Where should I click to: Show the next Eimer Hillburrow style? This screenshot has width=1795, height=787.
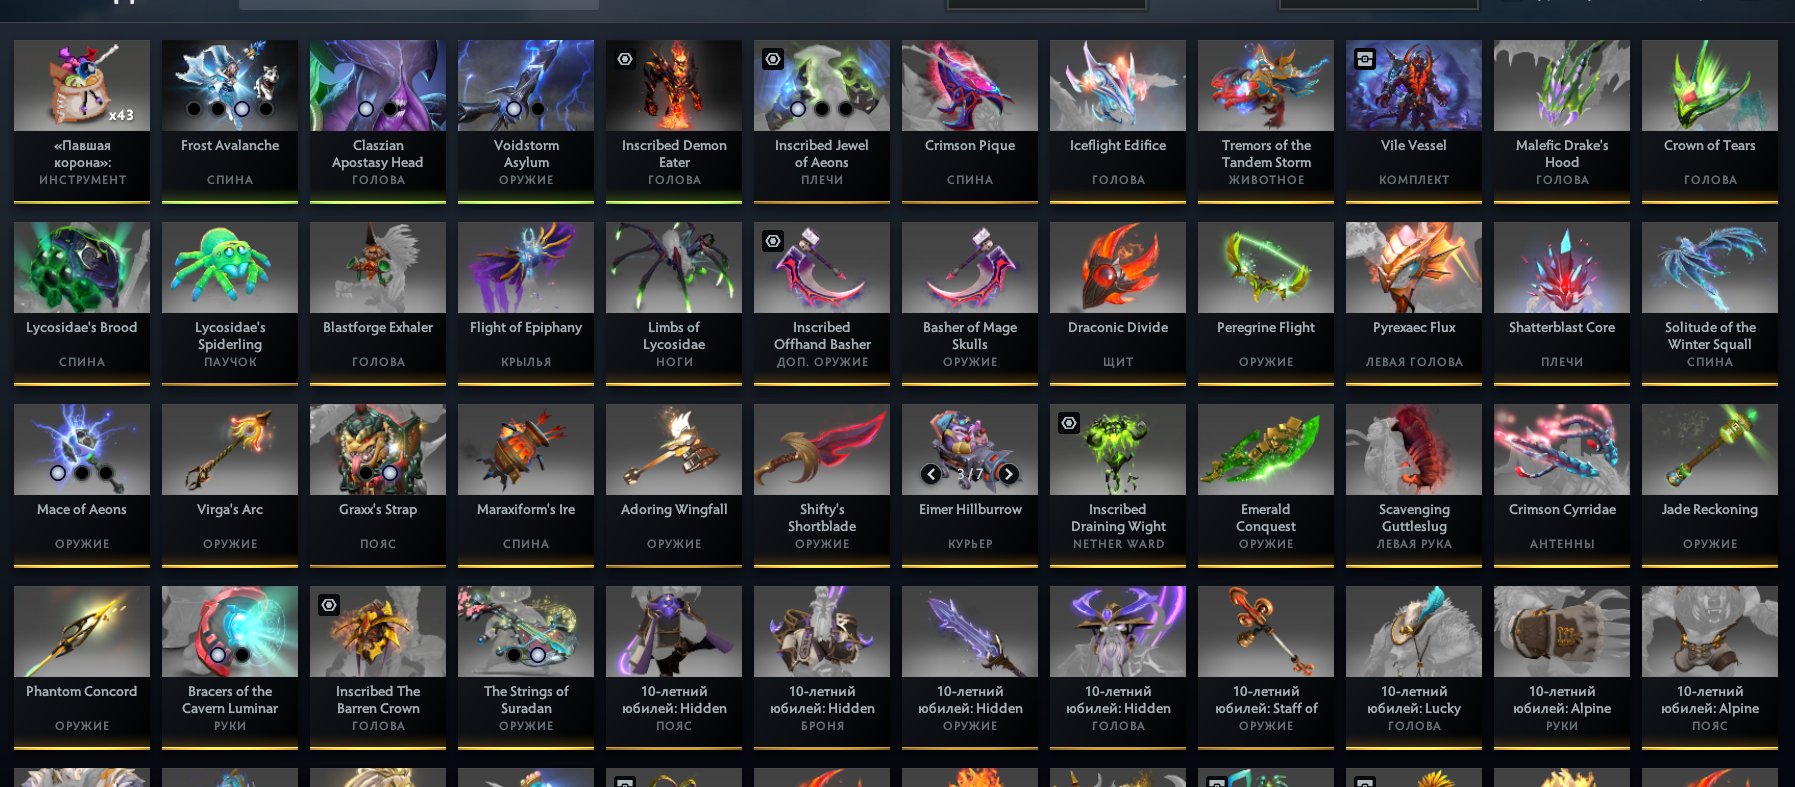[x=1008, y=474]
